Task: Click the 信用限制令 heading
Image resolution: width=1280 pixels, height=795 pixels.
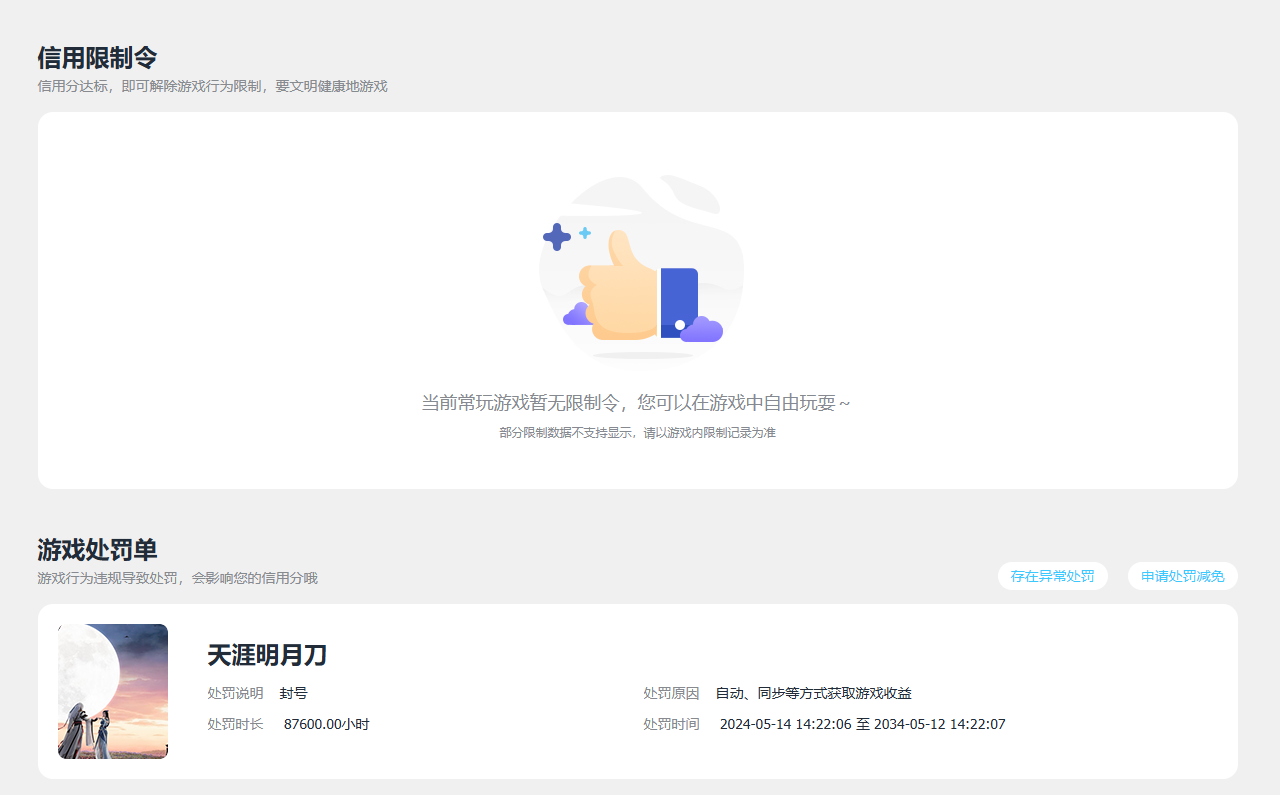Action: tap(97, 58)
